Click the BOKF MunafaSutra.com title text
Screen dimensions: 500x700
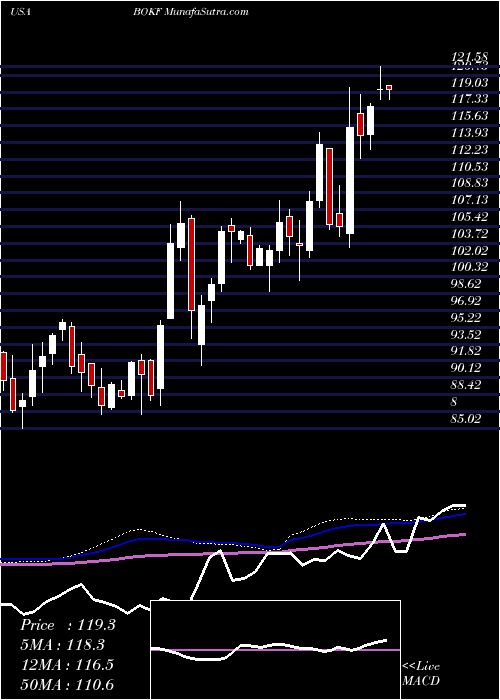[x=193, y=12]
